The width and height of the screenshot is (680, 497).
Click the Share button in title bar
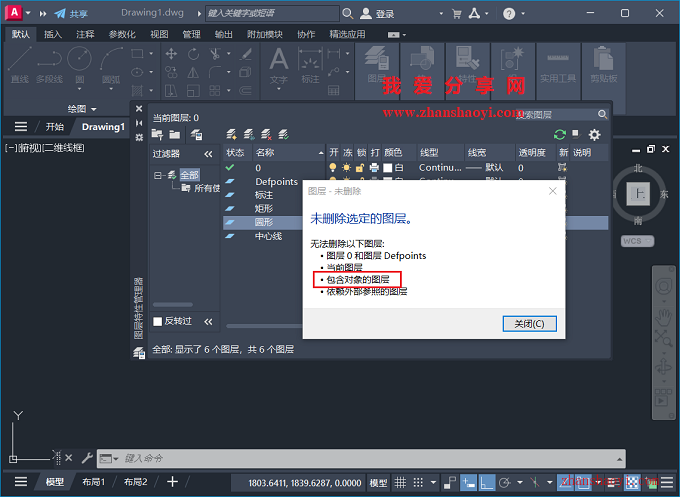click(70, 14)
